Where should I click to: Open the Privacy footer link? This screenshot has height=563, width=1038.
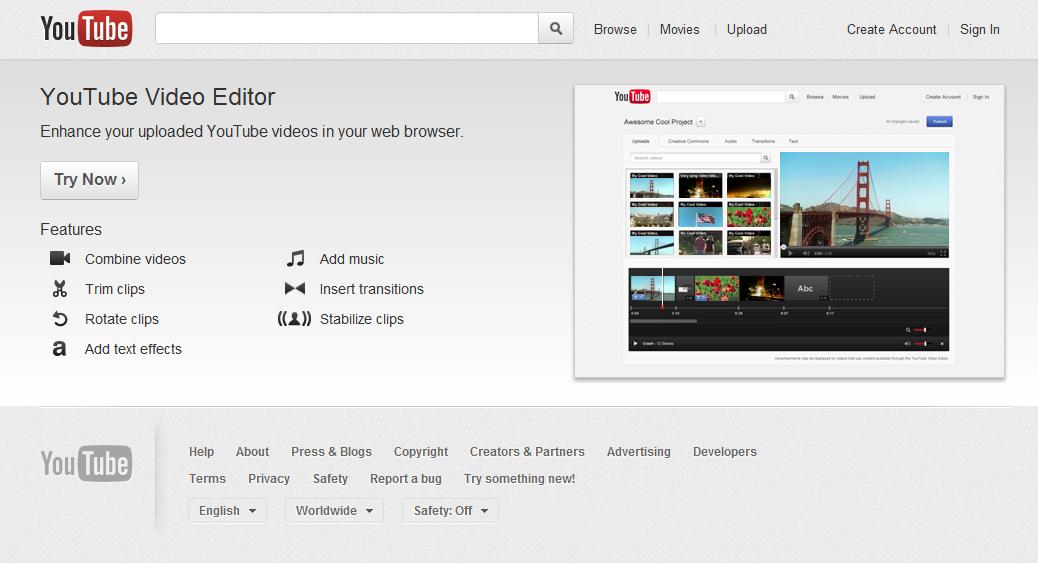269,479
